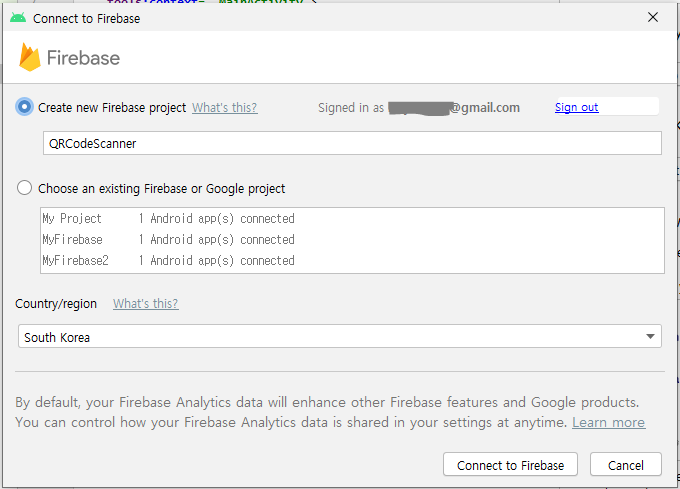Expand the South Korea country dropdown
This screenshot has width=680, height=489.
pos(650,337)
